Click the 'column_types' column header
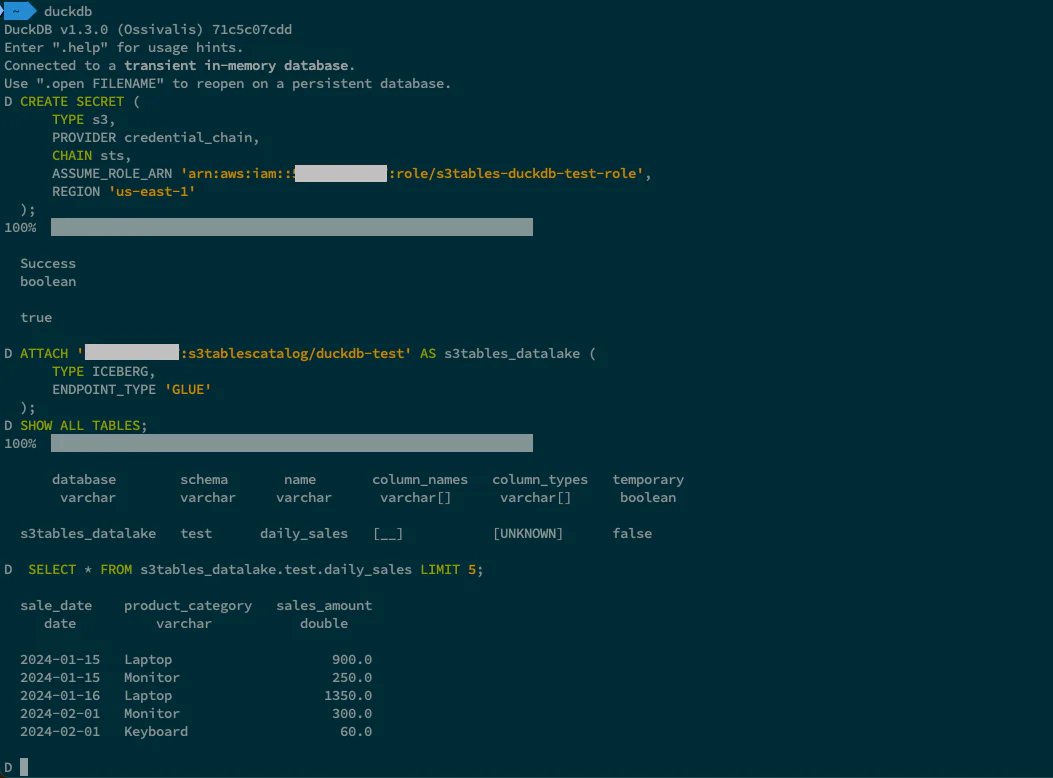Viewport: 1053px width, 778px height. pos(540,480)
